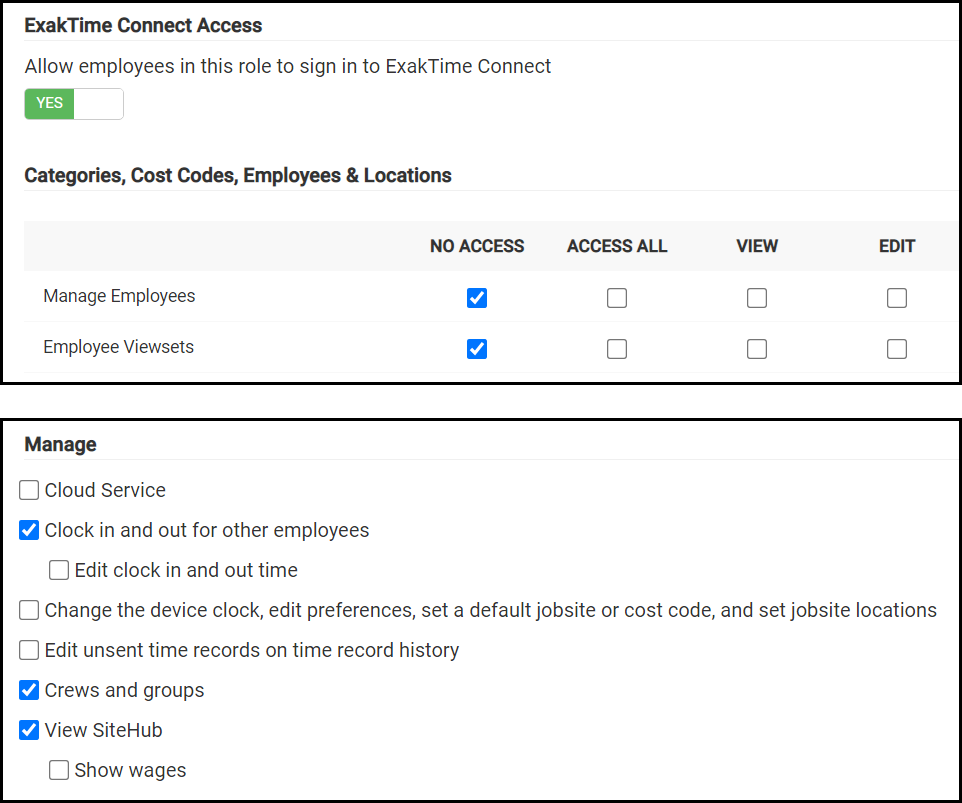Viewport: 962px width, 803px height.
Task: Uncheck View SiteHub
Action: coord(29,730)
